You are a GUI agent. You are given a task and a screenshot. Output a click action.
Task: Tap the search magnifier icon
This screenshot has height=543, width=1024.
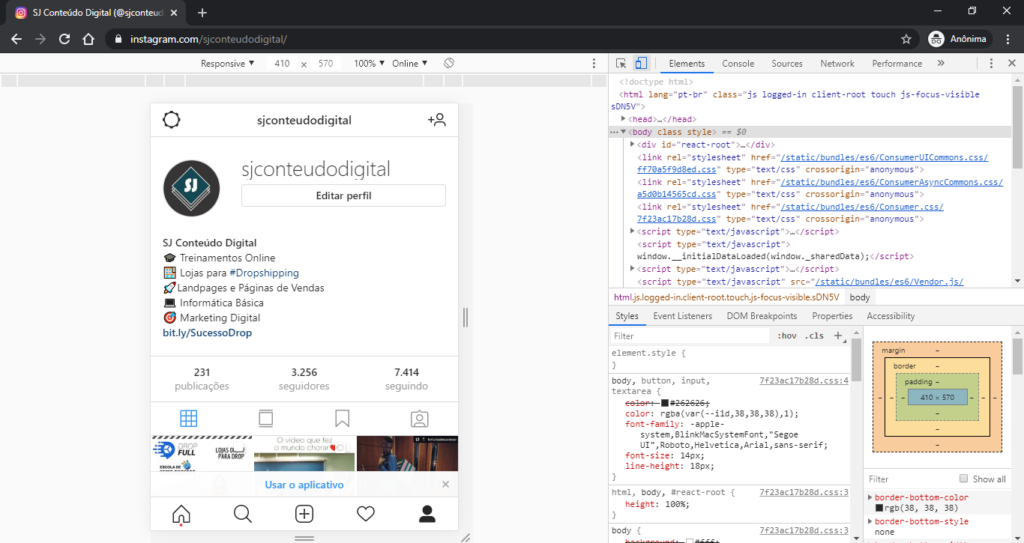242,514
